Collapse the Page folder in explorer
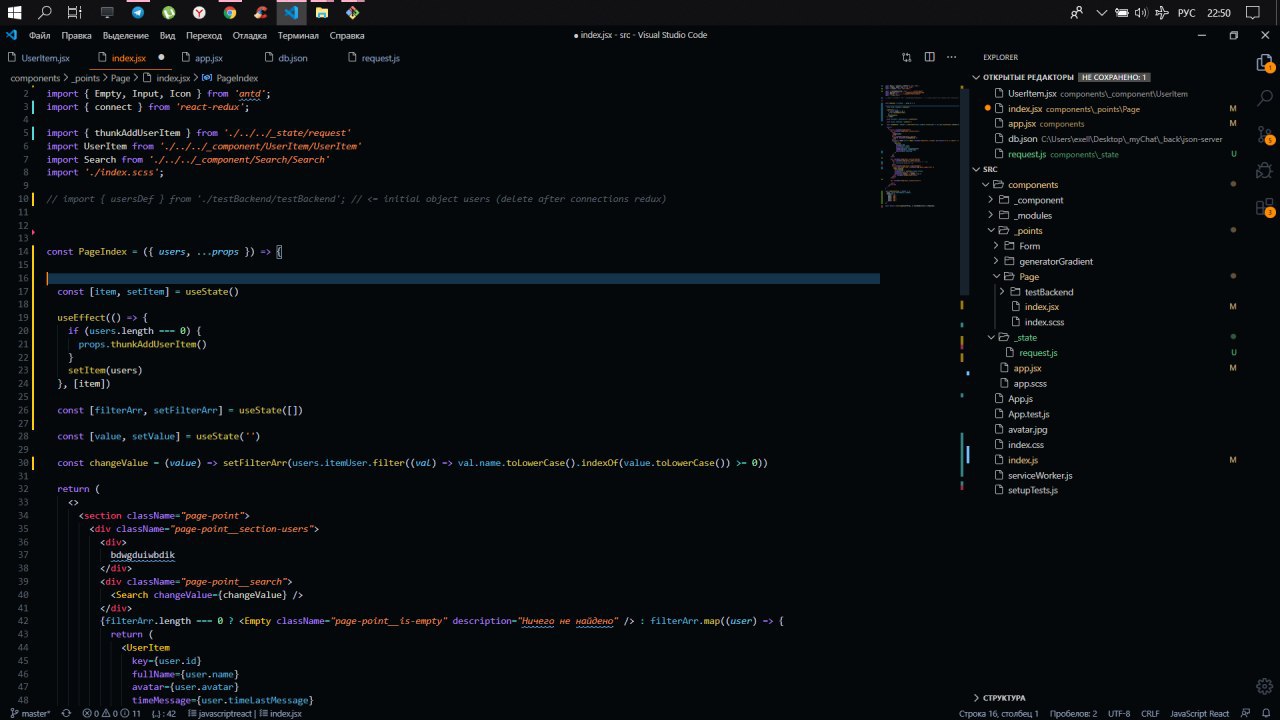 [1029, 276]
